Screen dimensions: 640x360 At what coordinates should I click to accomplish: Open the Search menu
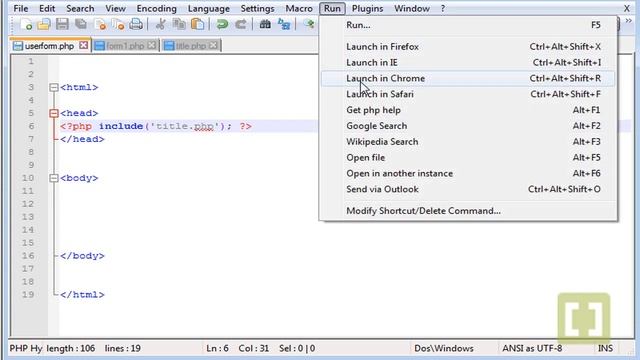click(x=80, y=8)
